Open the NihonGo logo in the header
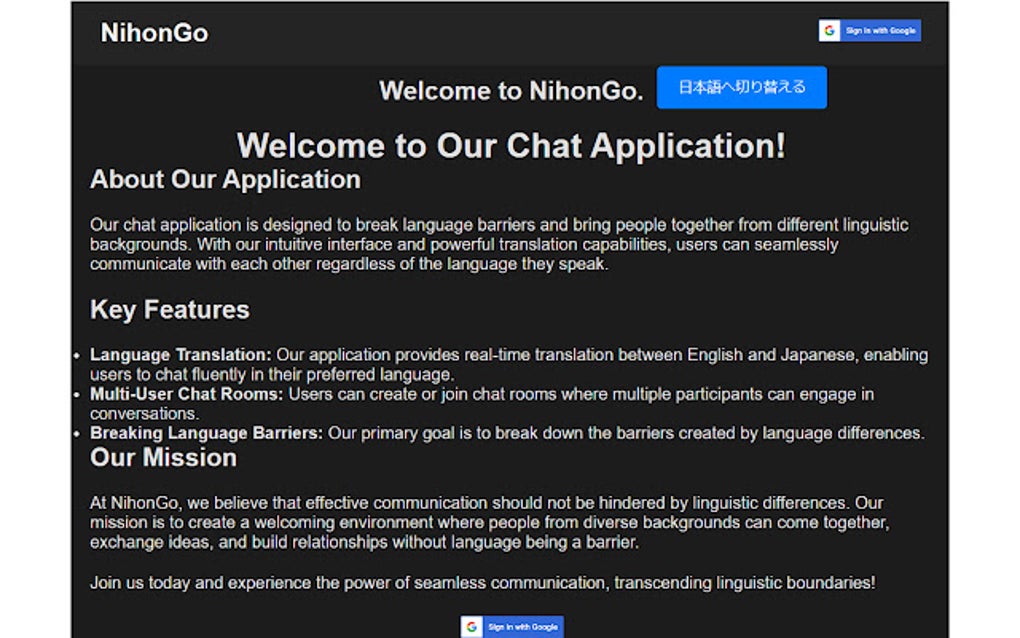Screen dimensions: 1020x638 click(154, 33)
